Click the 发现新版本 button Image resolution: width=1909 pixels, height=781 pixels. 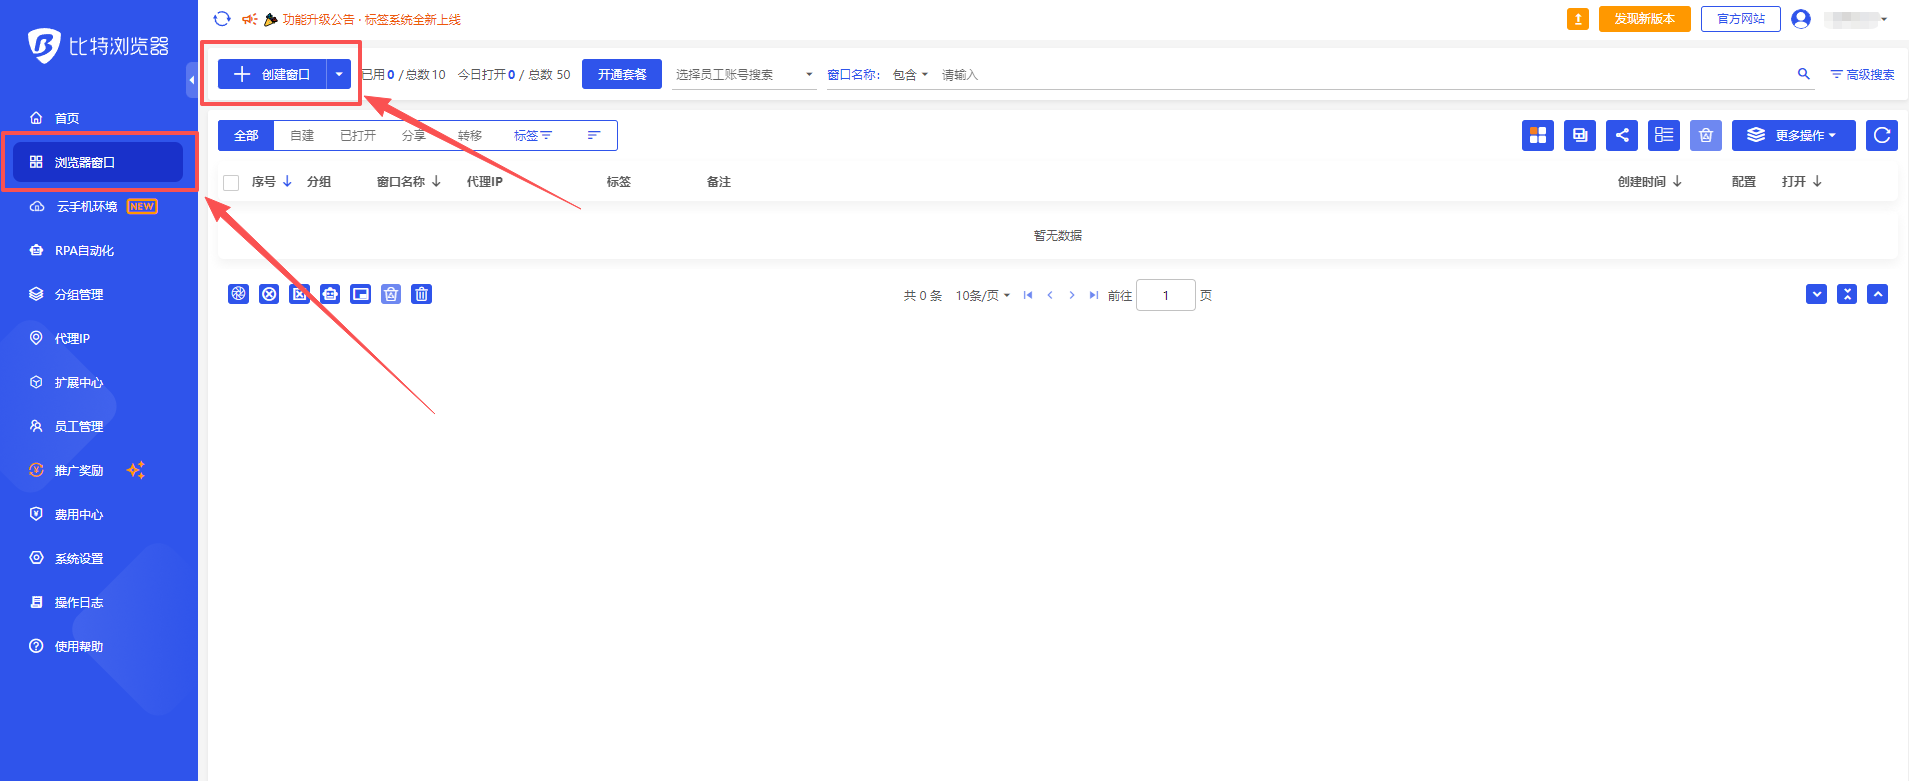(1645, 19)
